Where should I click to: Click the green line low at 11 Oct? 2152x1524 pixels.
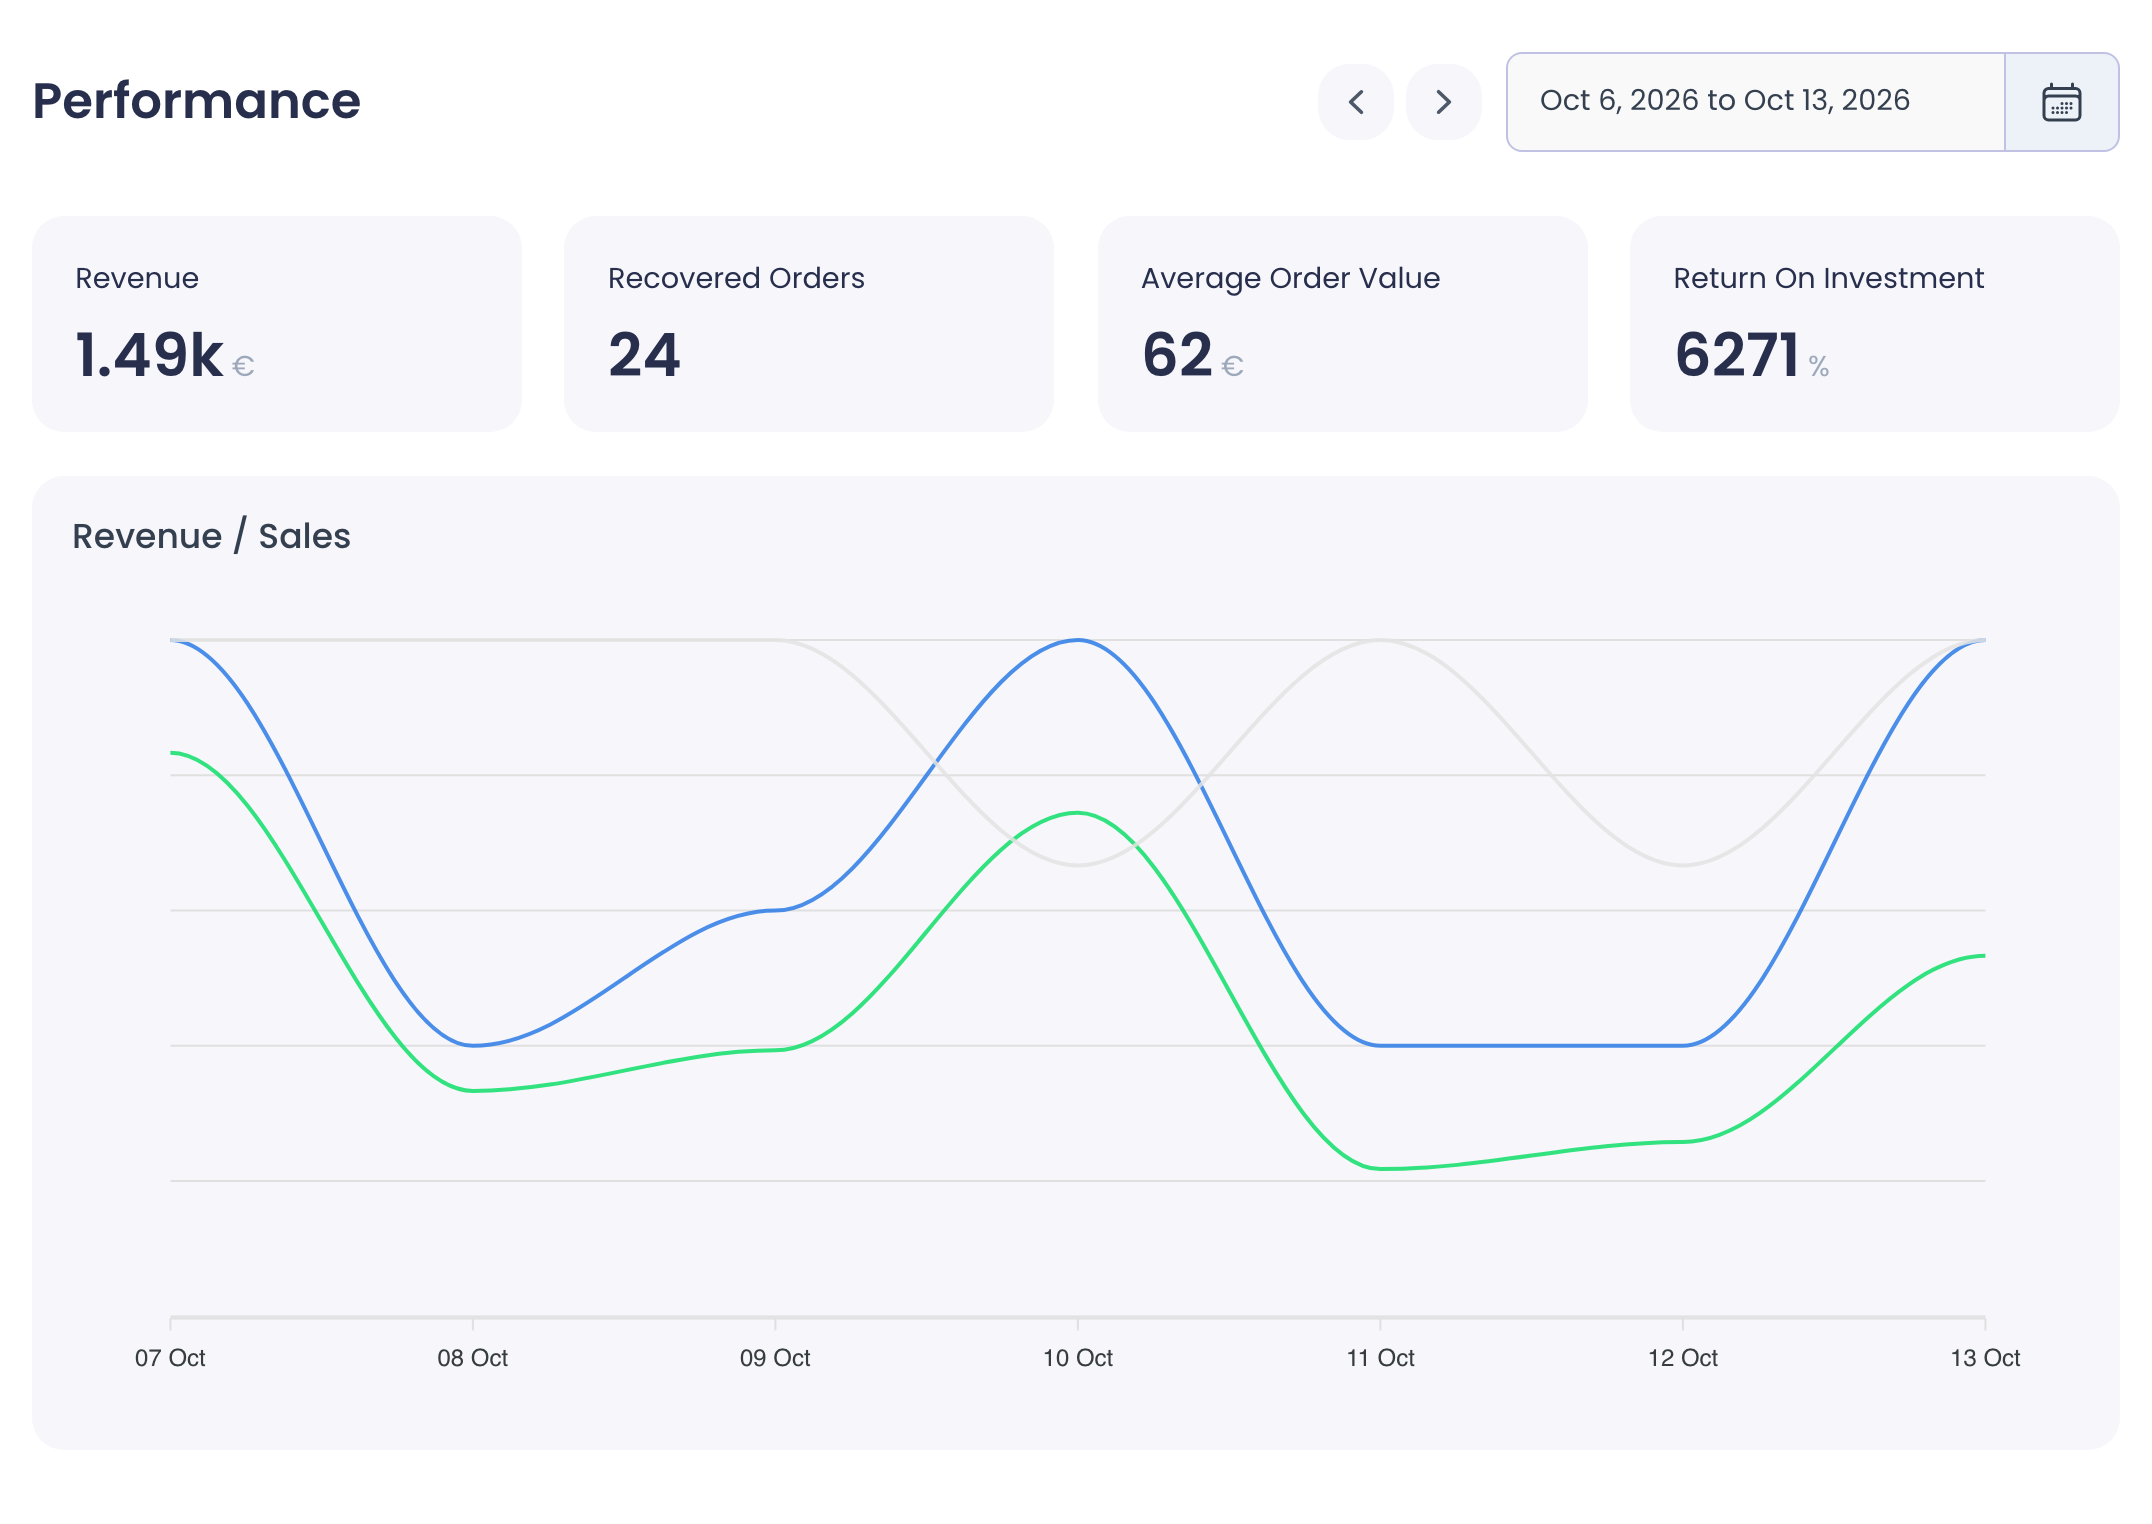click(x=1381, y=1168)
